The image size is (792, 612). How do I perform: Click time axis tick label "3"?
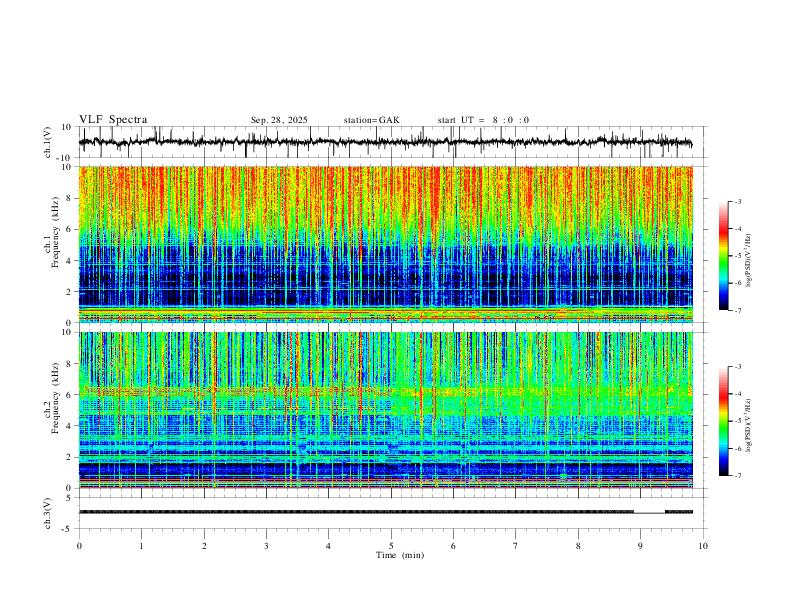(x=266, y=546)
